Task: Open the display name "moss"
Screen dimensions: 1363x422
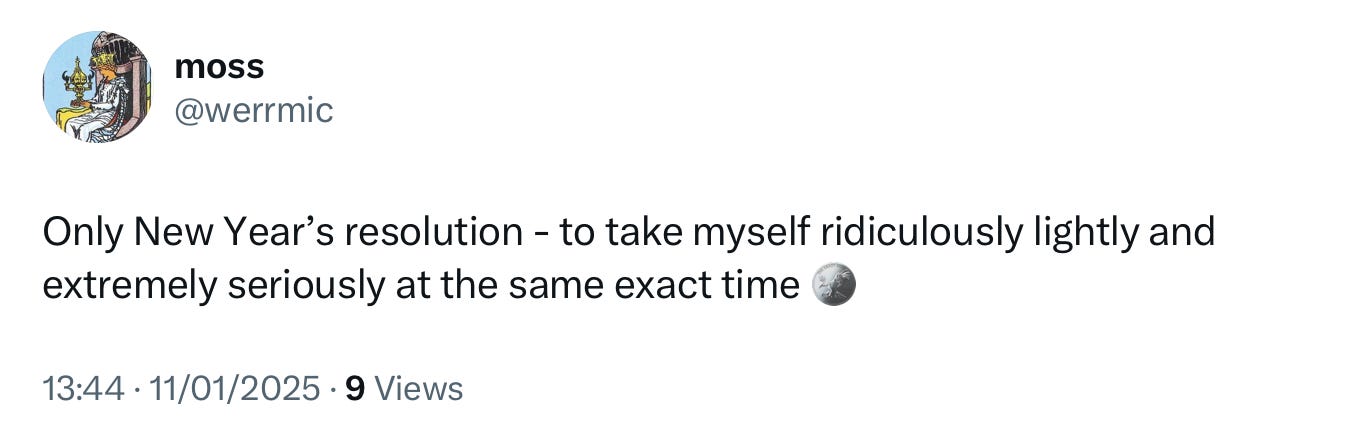Action: coord(219,66)
